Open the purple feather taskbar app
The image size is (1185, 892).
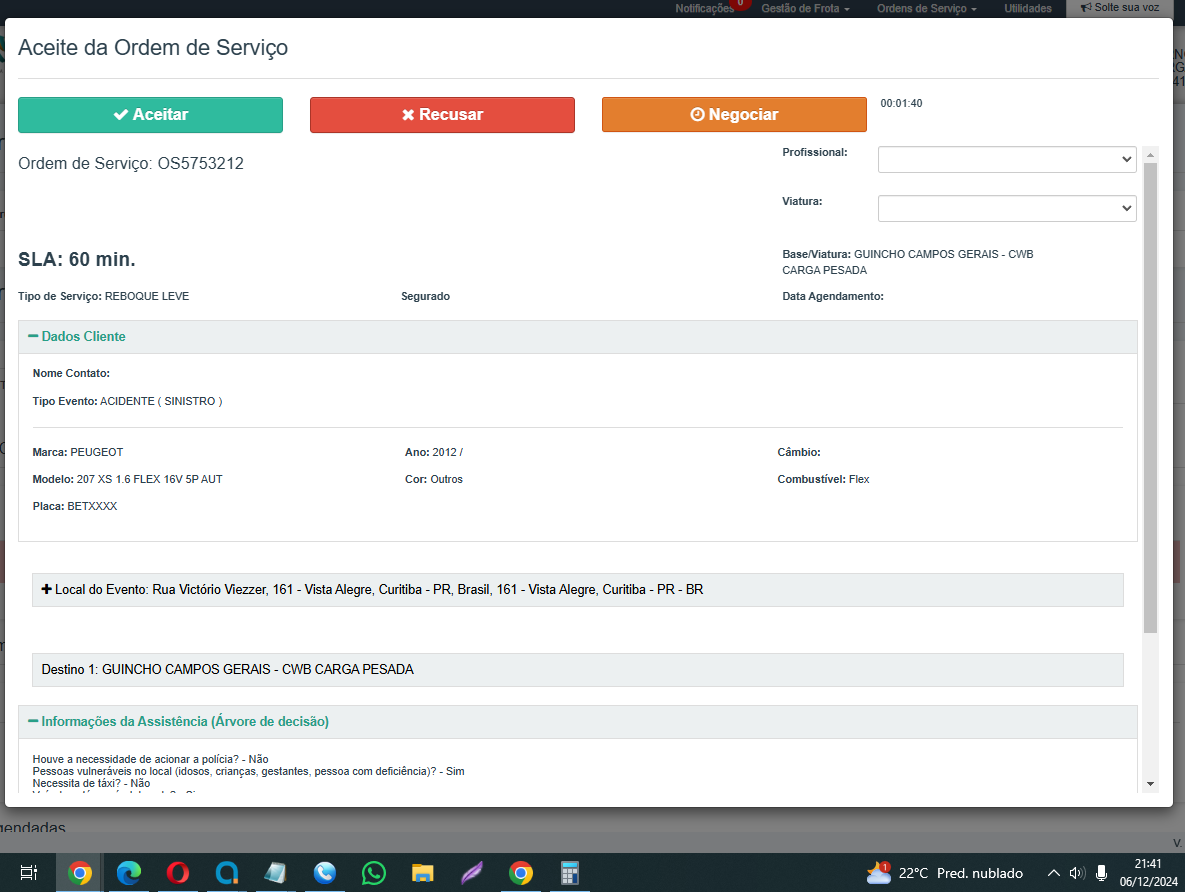tap(472, 873)
